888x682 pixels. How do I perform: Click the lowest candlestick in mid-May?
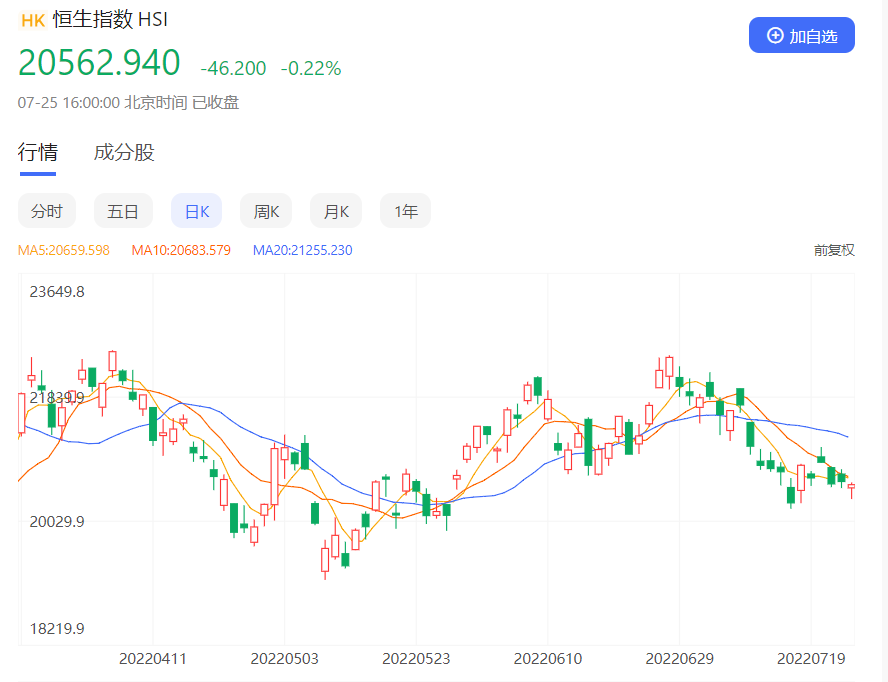tap(325, 559)
